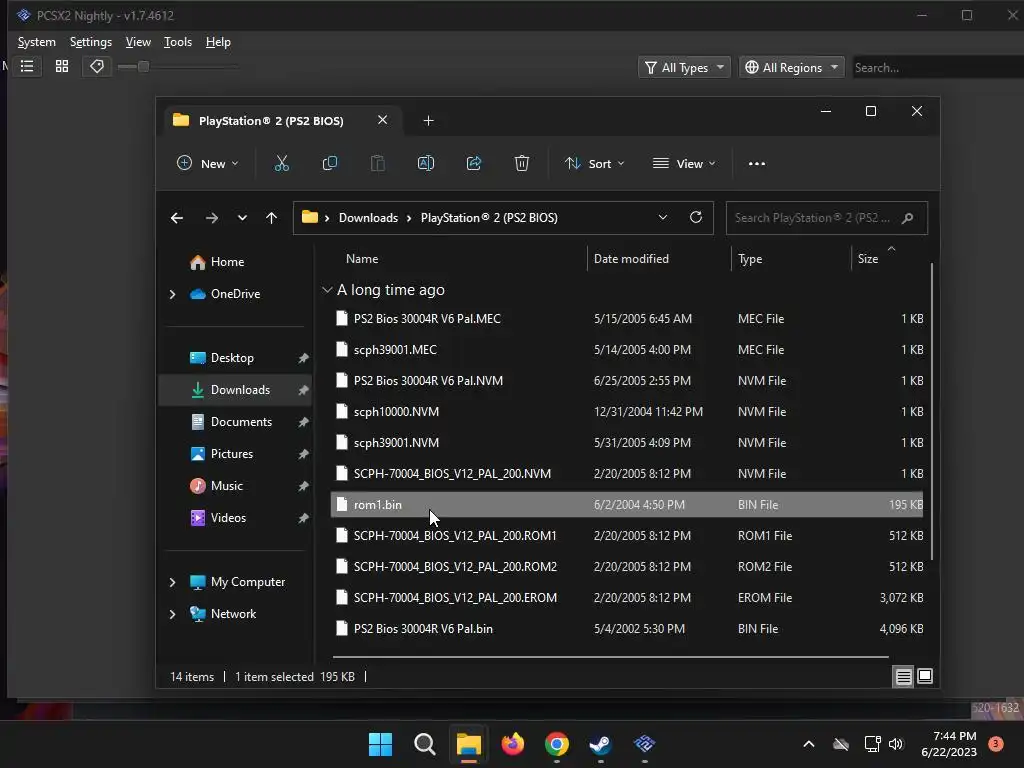
Task: Add a new File Explorer tab
Action: coord(428,121)
